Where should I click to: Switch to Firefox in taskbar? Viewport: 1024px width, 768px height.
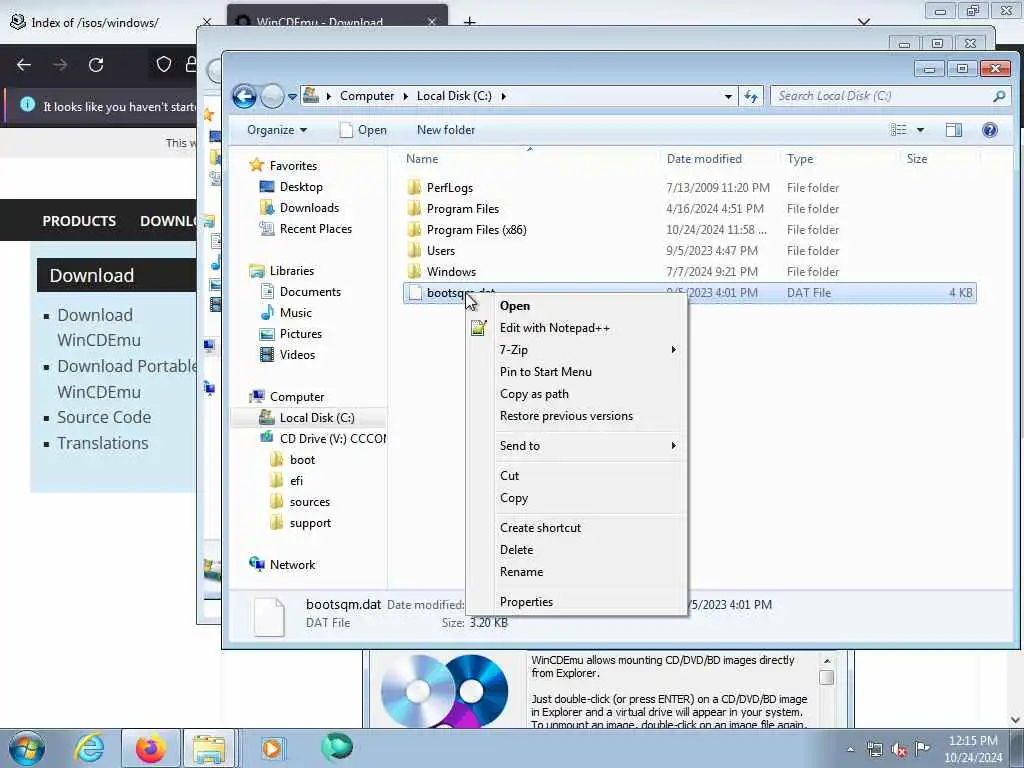click(x=150, y=748)
